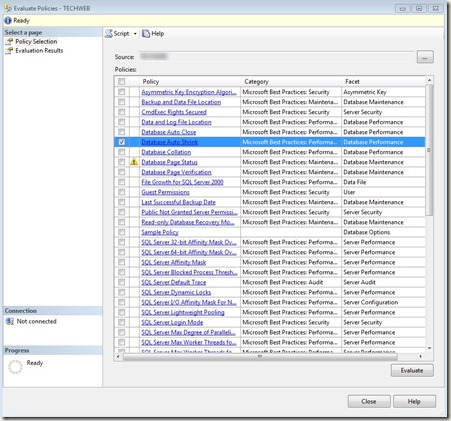451x421 pixels.
Task: Open the Data and Log File Location link
Action: coord(176,122)
